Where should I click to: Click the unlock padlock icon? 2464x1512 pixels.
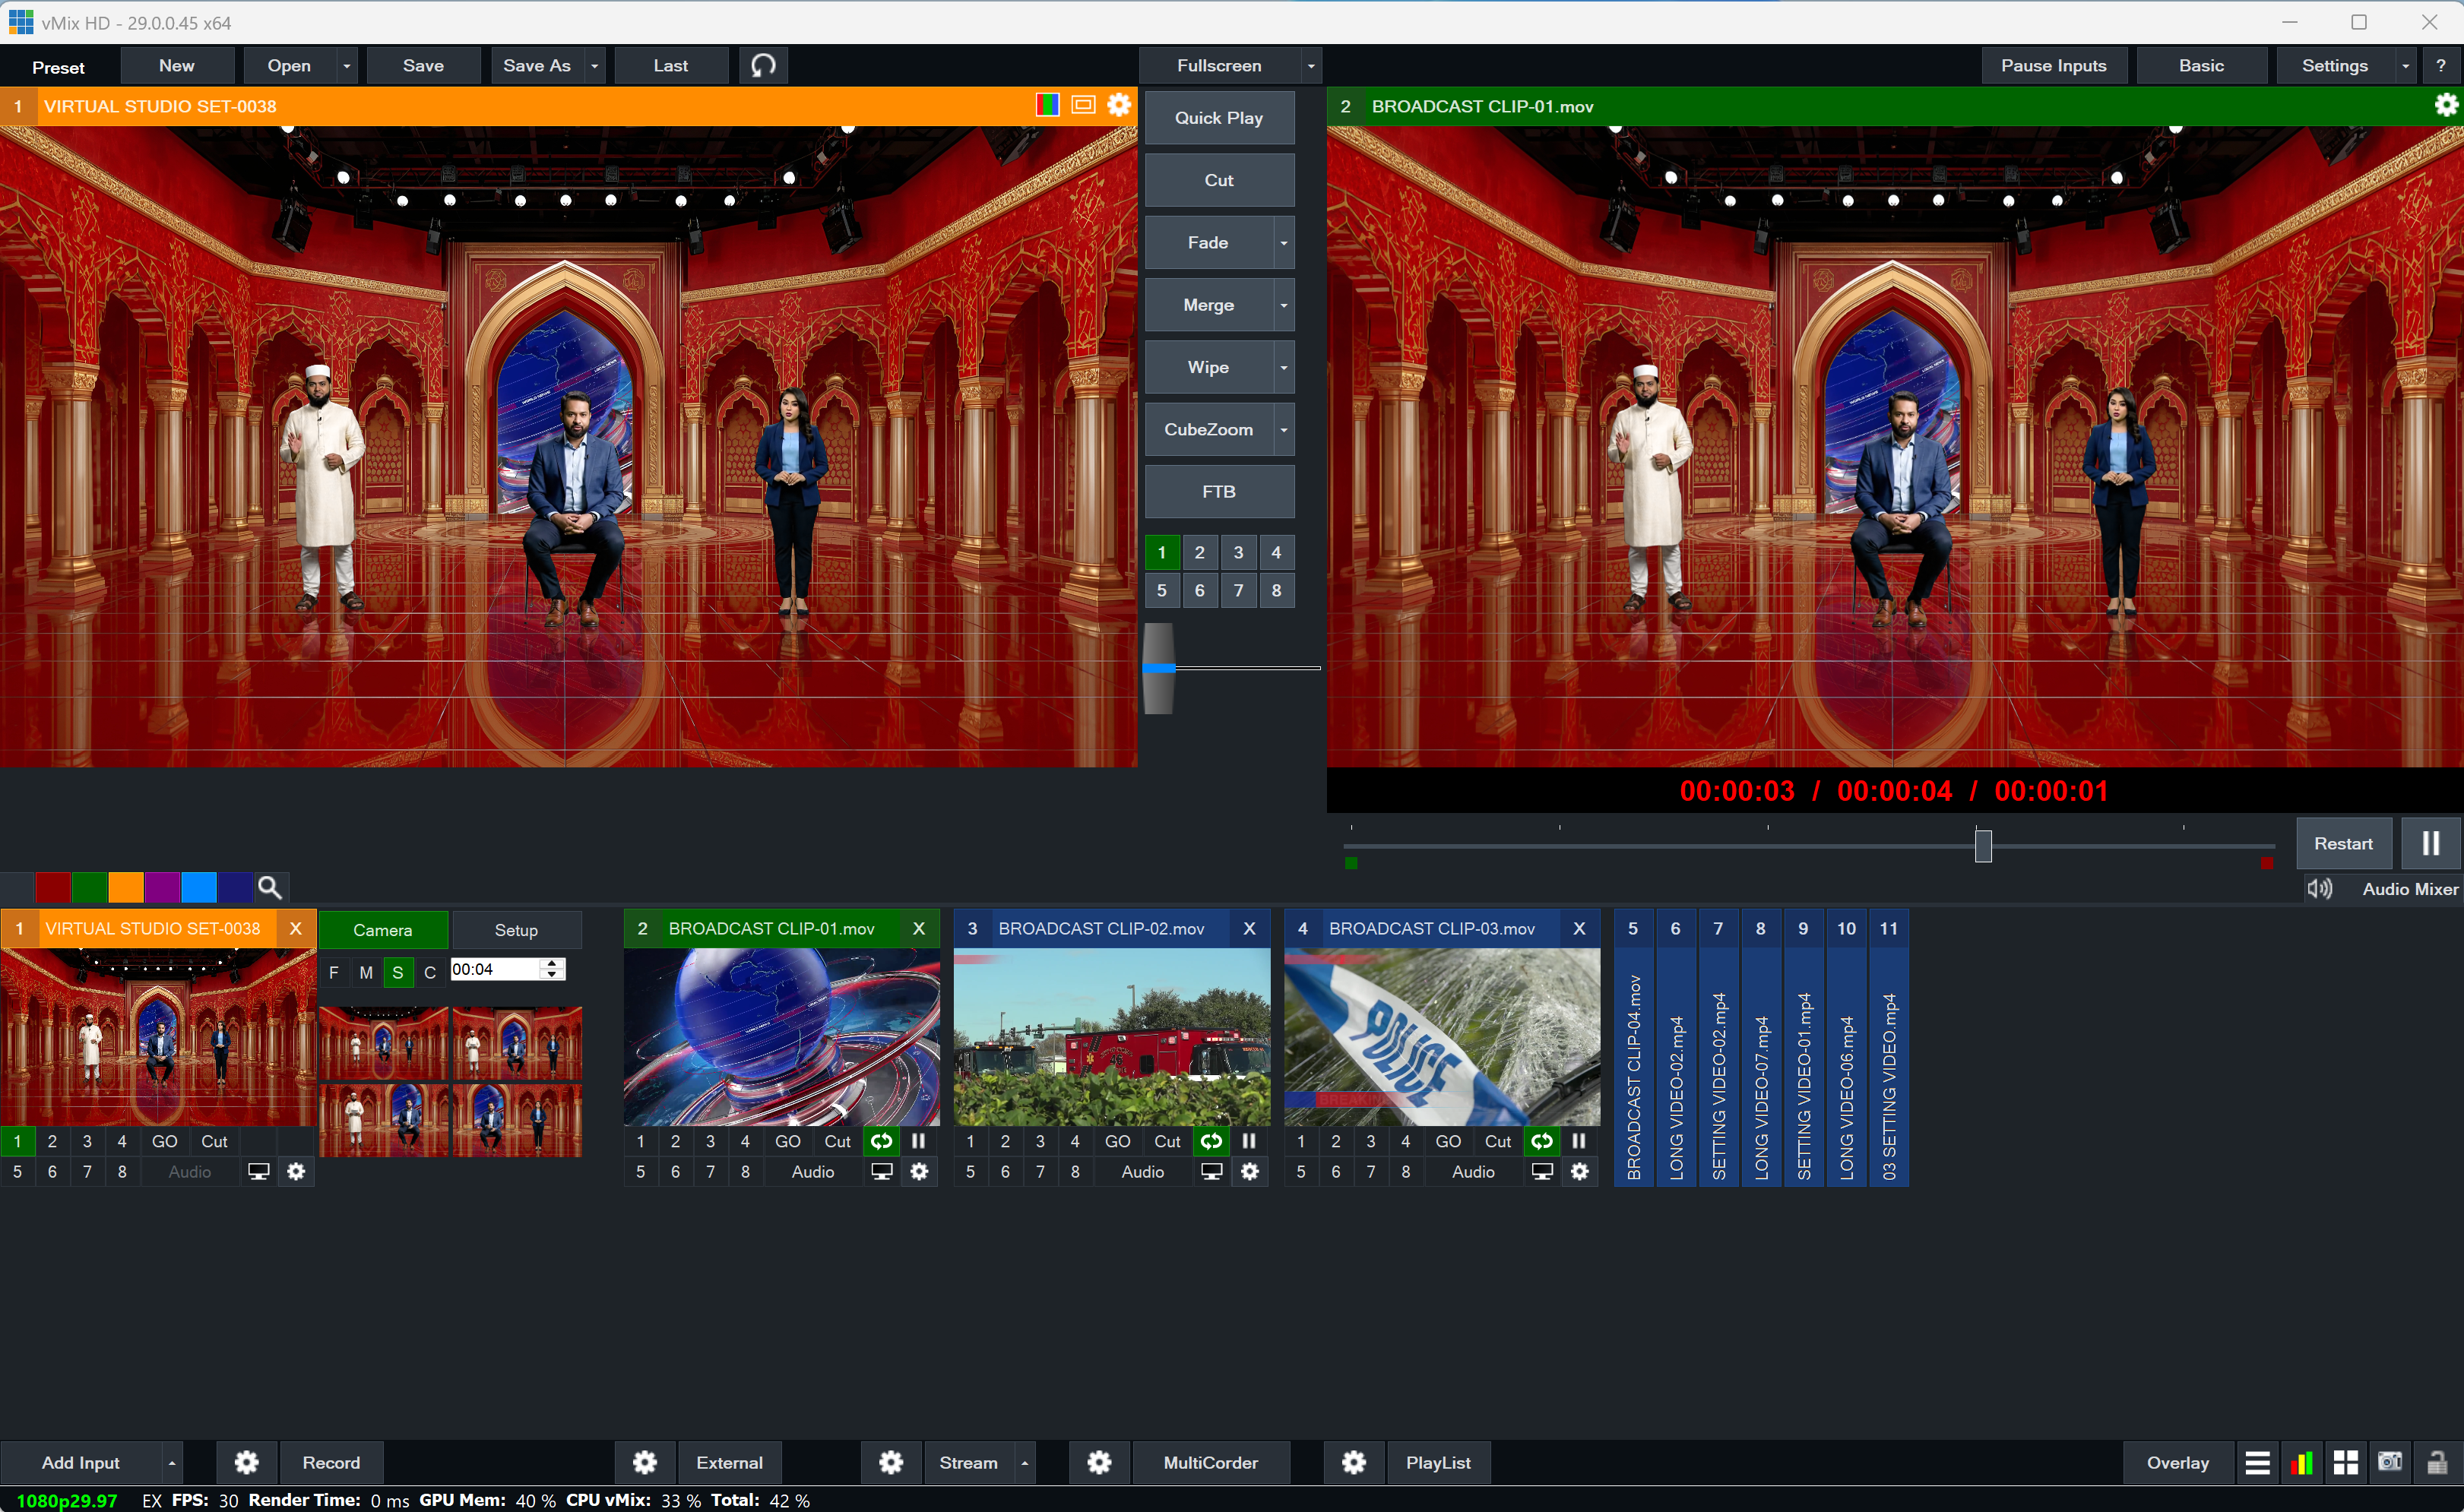[2436, 1462]
